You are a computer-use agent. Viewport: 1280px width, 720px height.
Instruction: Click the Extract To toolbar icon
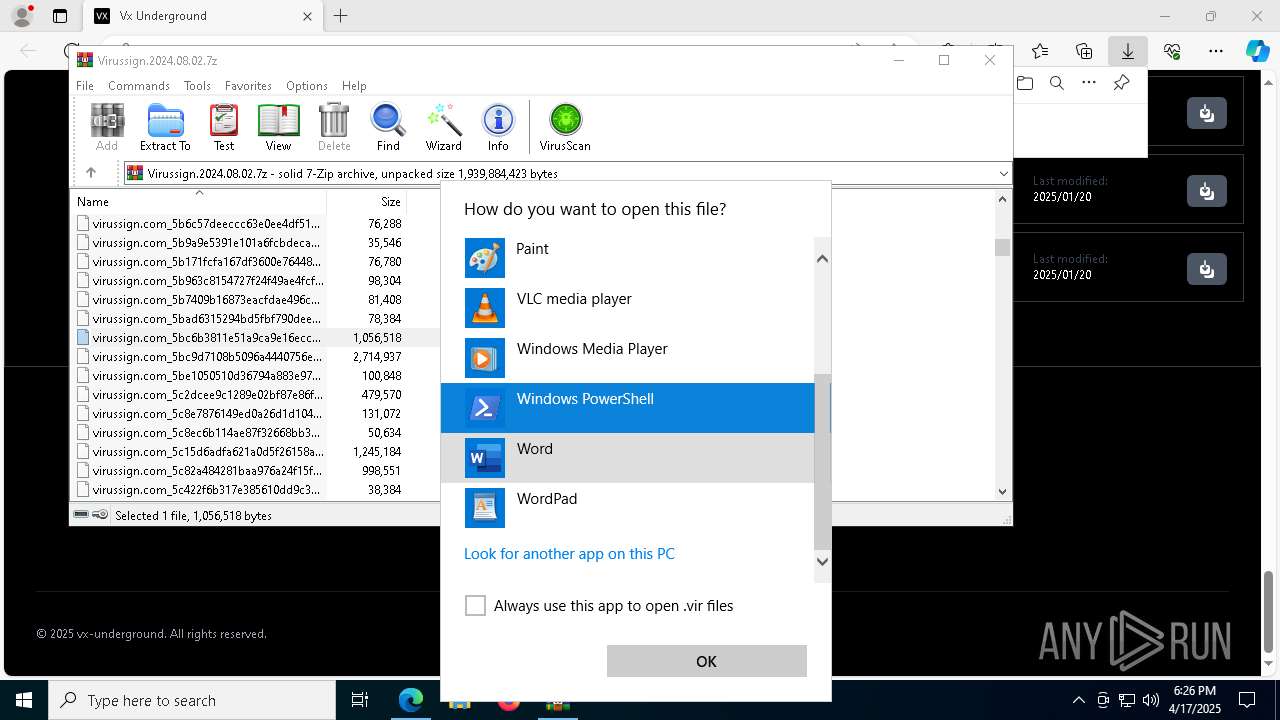point(165,127)
